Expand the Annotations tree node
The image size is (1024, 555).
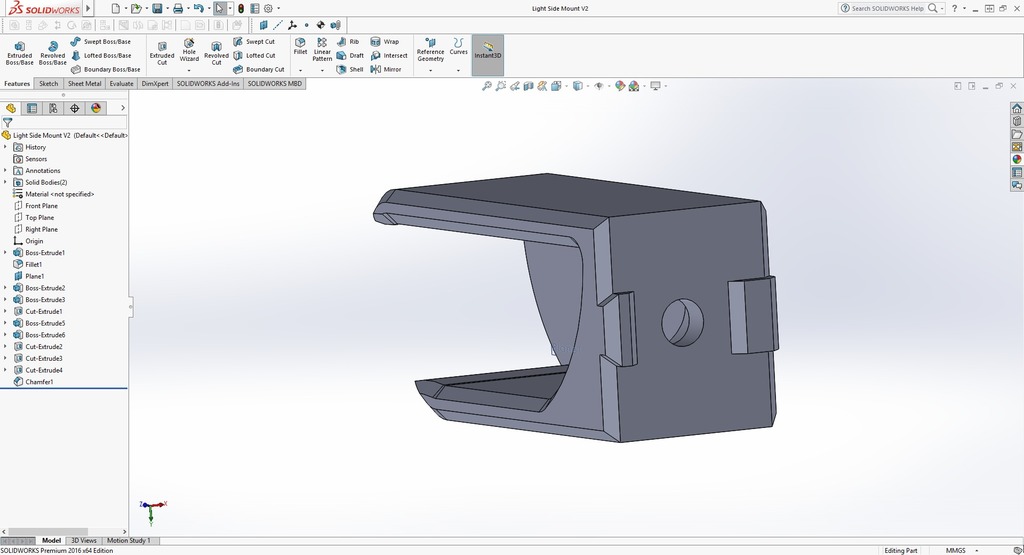click(x=6, y=170)
